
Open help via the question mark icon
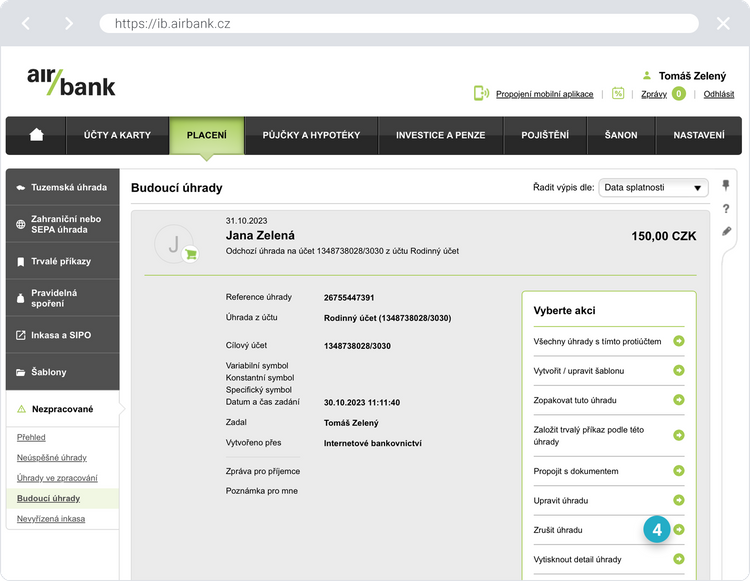pos(726,208)
